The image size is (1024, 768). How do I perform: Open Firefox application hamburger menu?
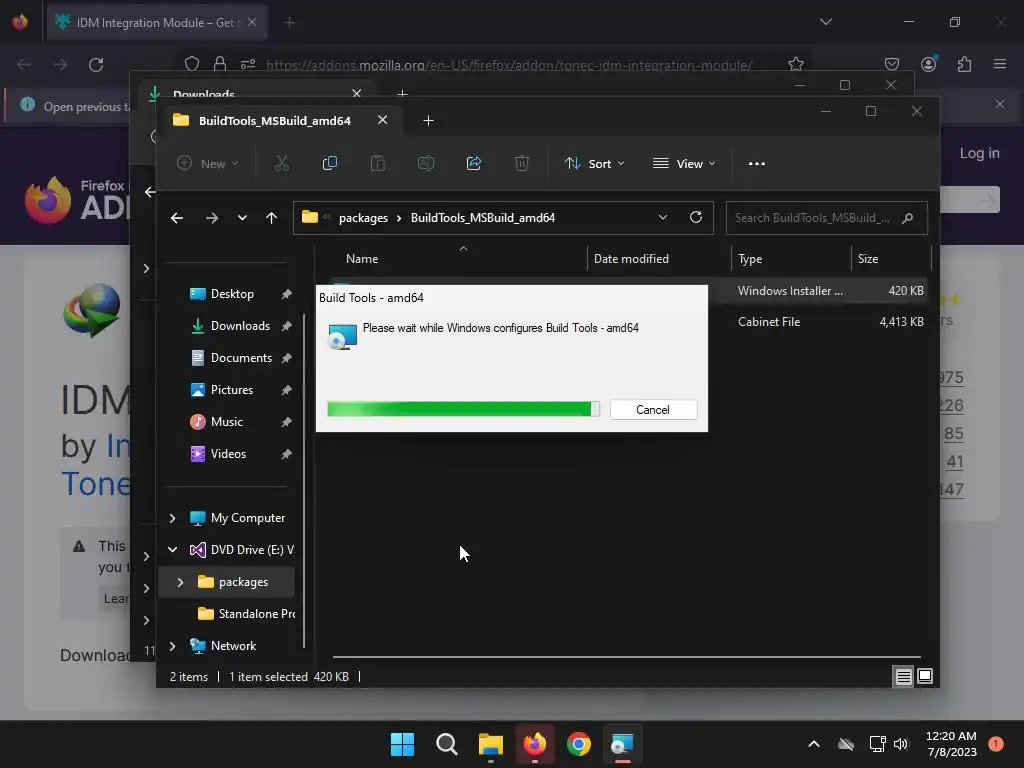[x=999, y=64]
